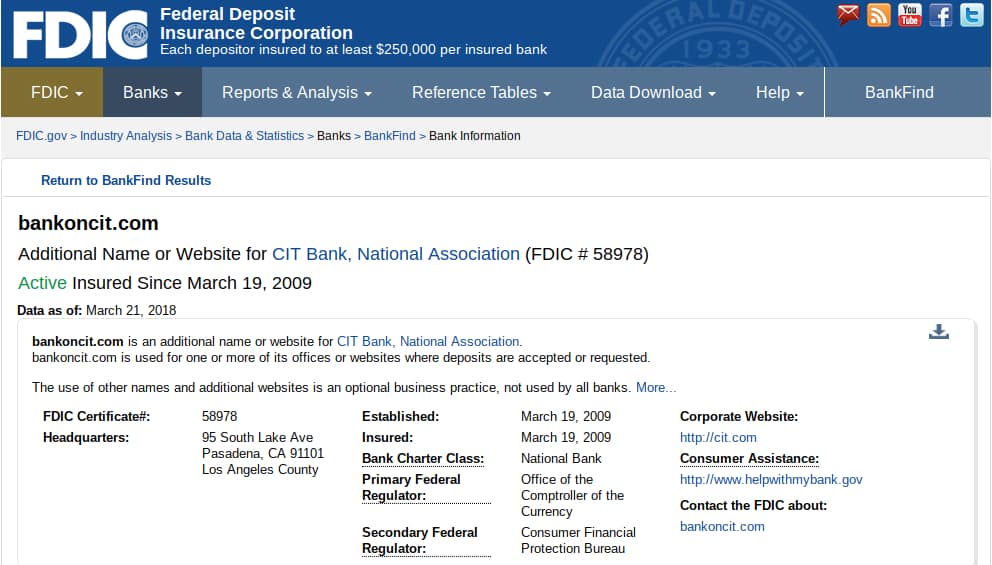Image resolution: width=992 pixels, height=565 pixels.
Task: Open the Help dropdown menu
Action: tap(779, 92)
